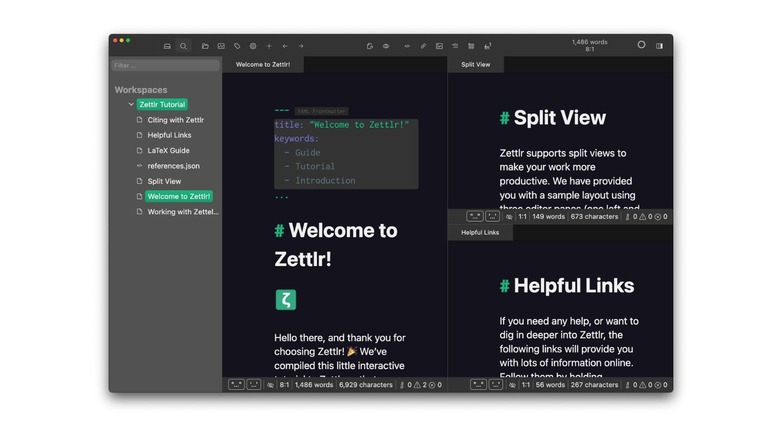Open the file manager drawer icon in toolbar
Image resolution: width=780 pixels, height=438 pixels.
[x=167, y=46]
